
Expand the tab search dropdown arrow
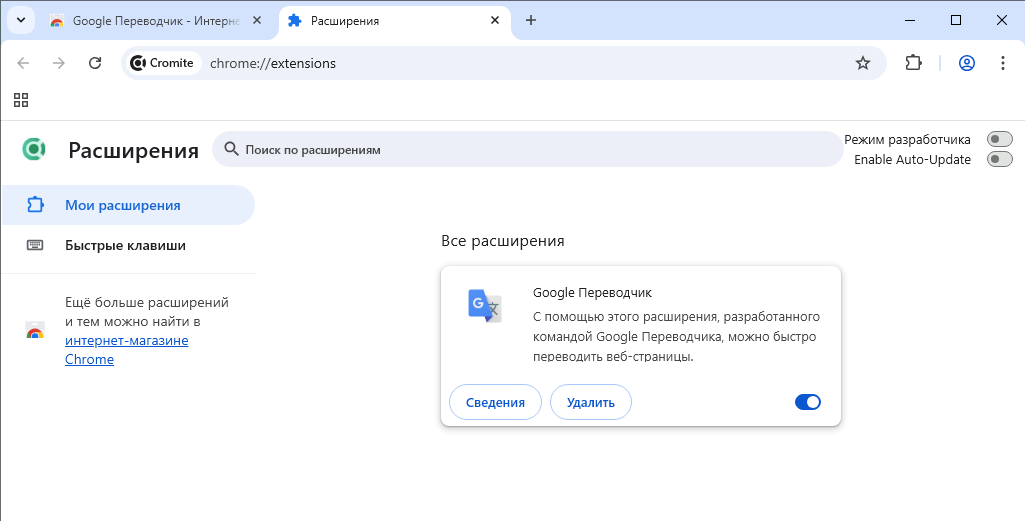click(x=21, y=20)
